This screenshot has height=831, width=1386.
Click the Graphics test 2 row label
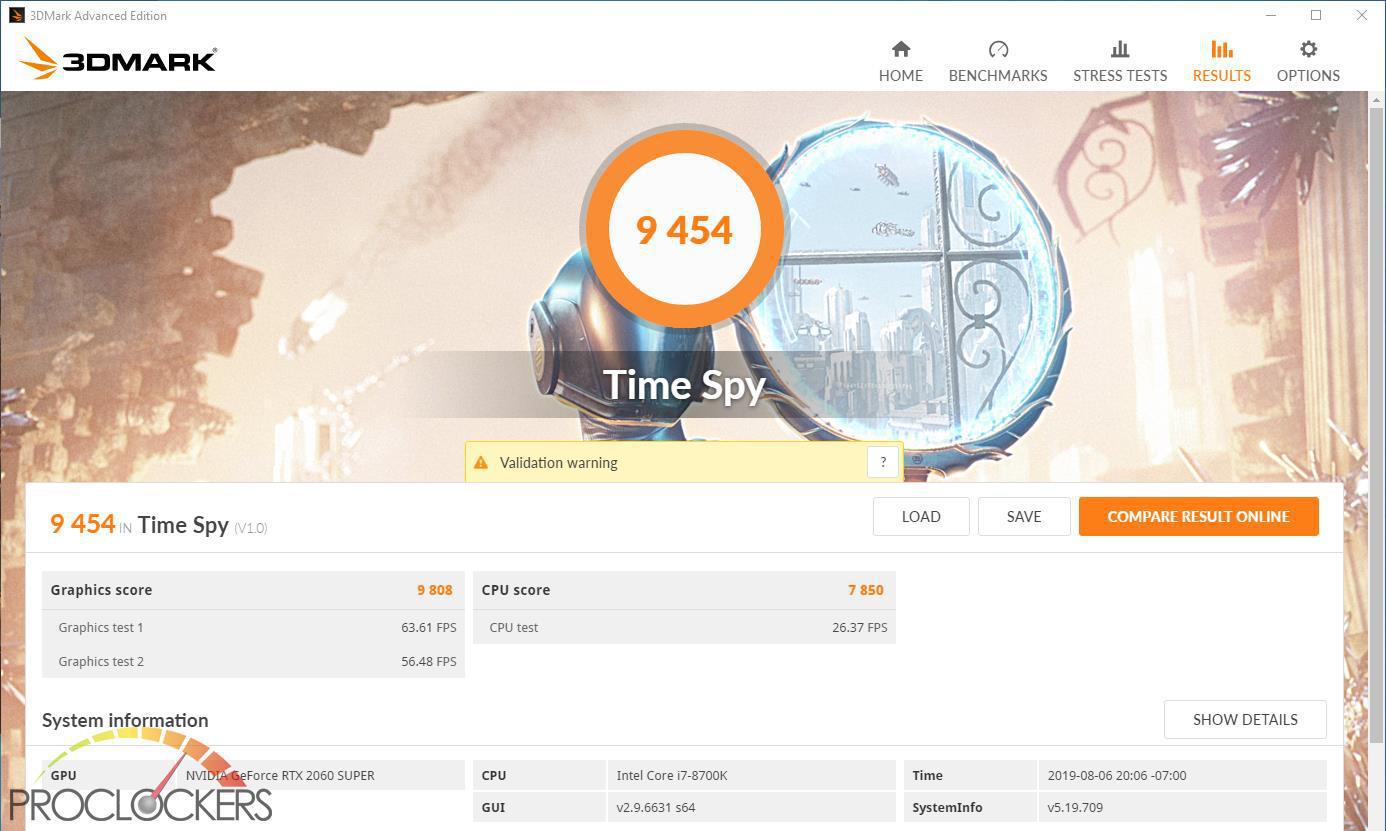coord(101,661)
